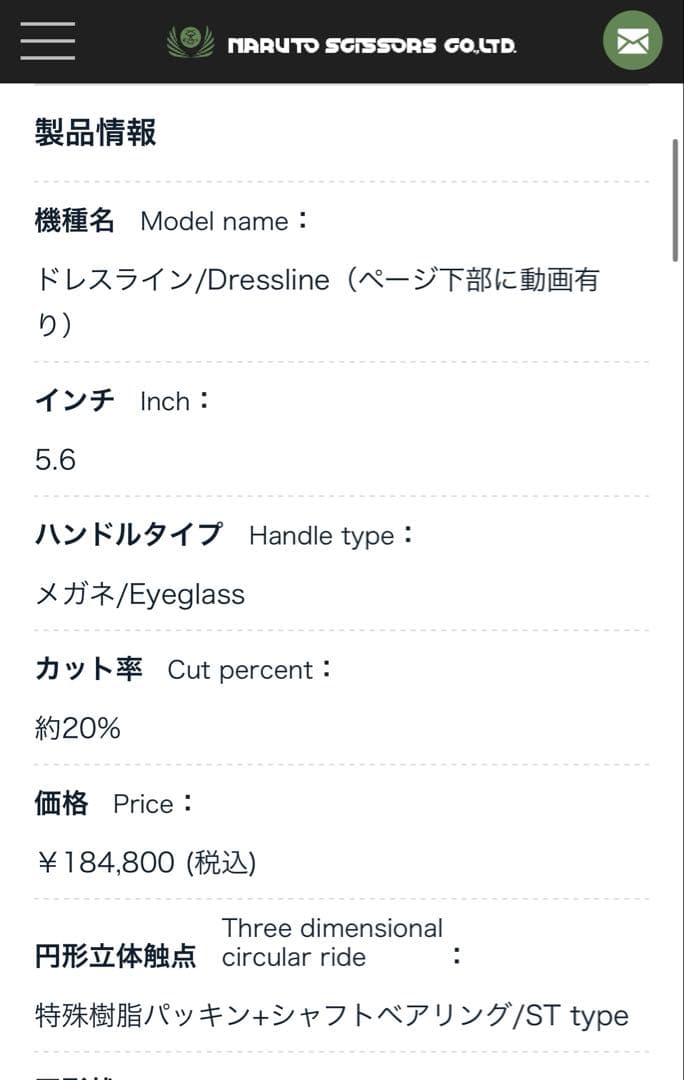Open the hamburger navigation menu
The width and height of the screenshot is (684, 1080).
click(47, 41)
